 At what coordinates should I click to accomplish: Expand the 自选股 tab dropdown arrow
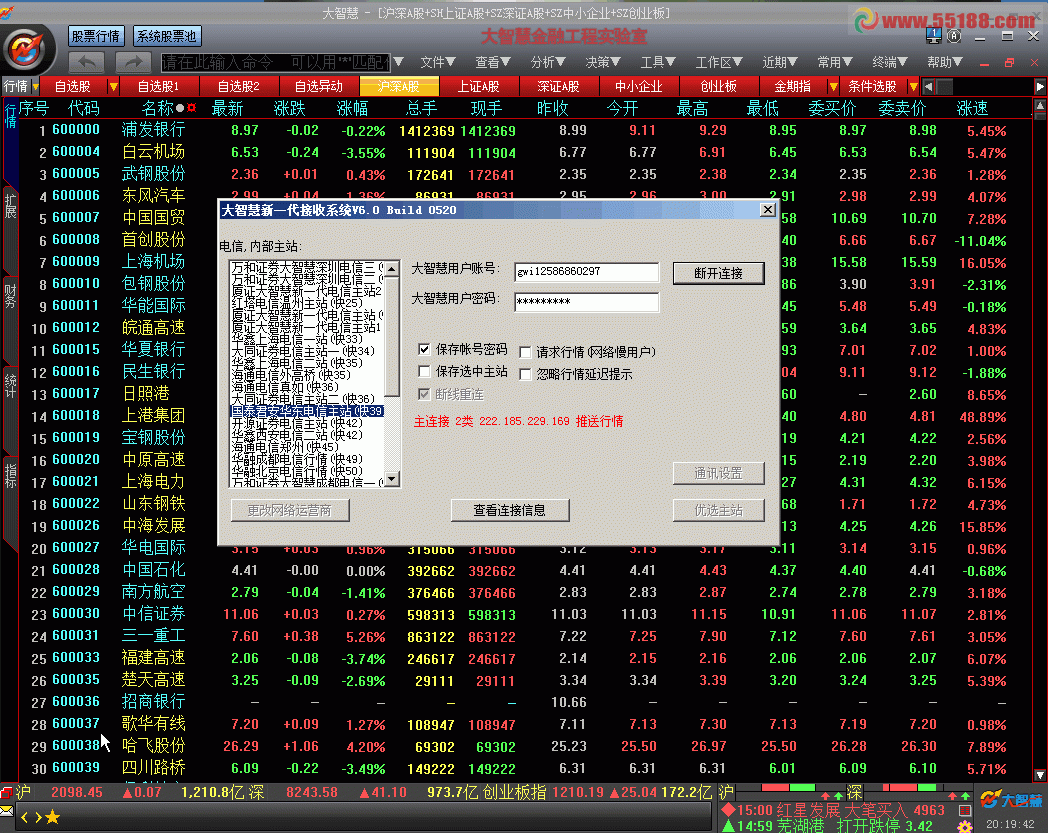[113, 87]
